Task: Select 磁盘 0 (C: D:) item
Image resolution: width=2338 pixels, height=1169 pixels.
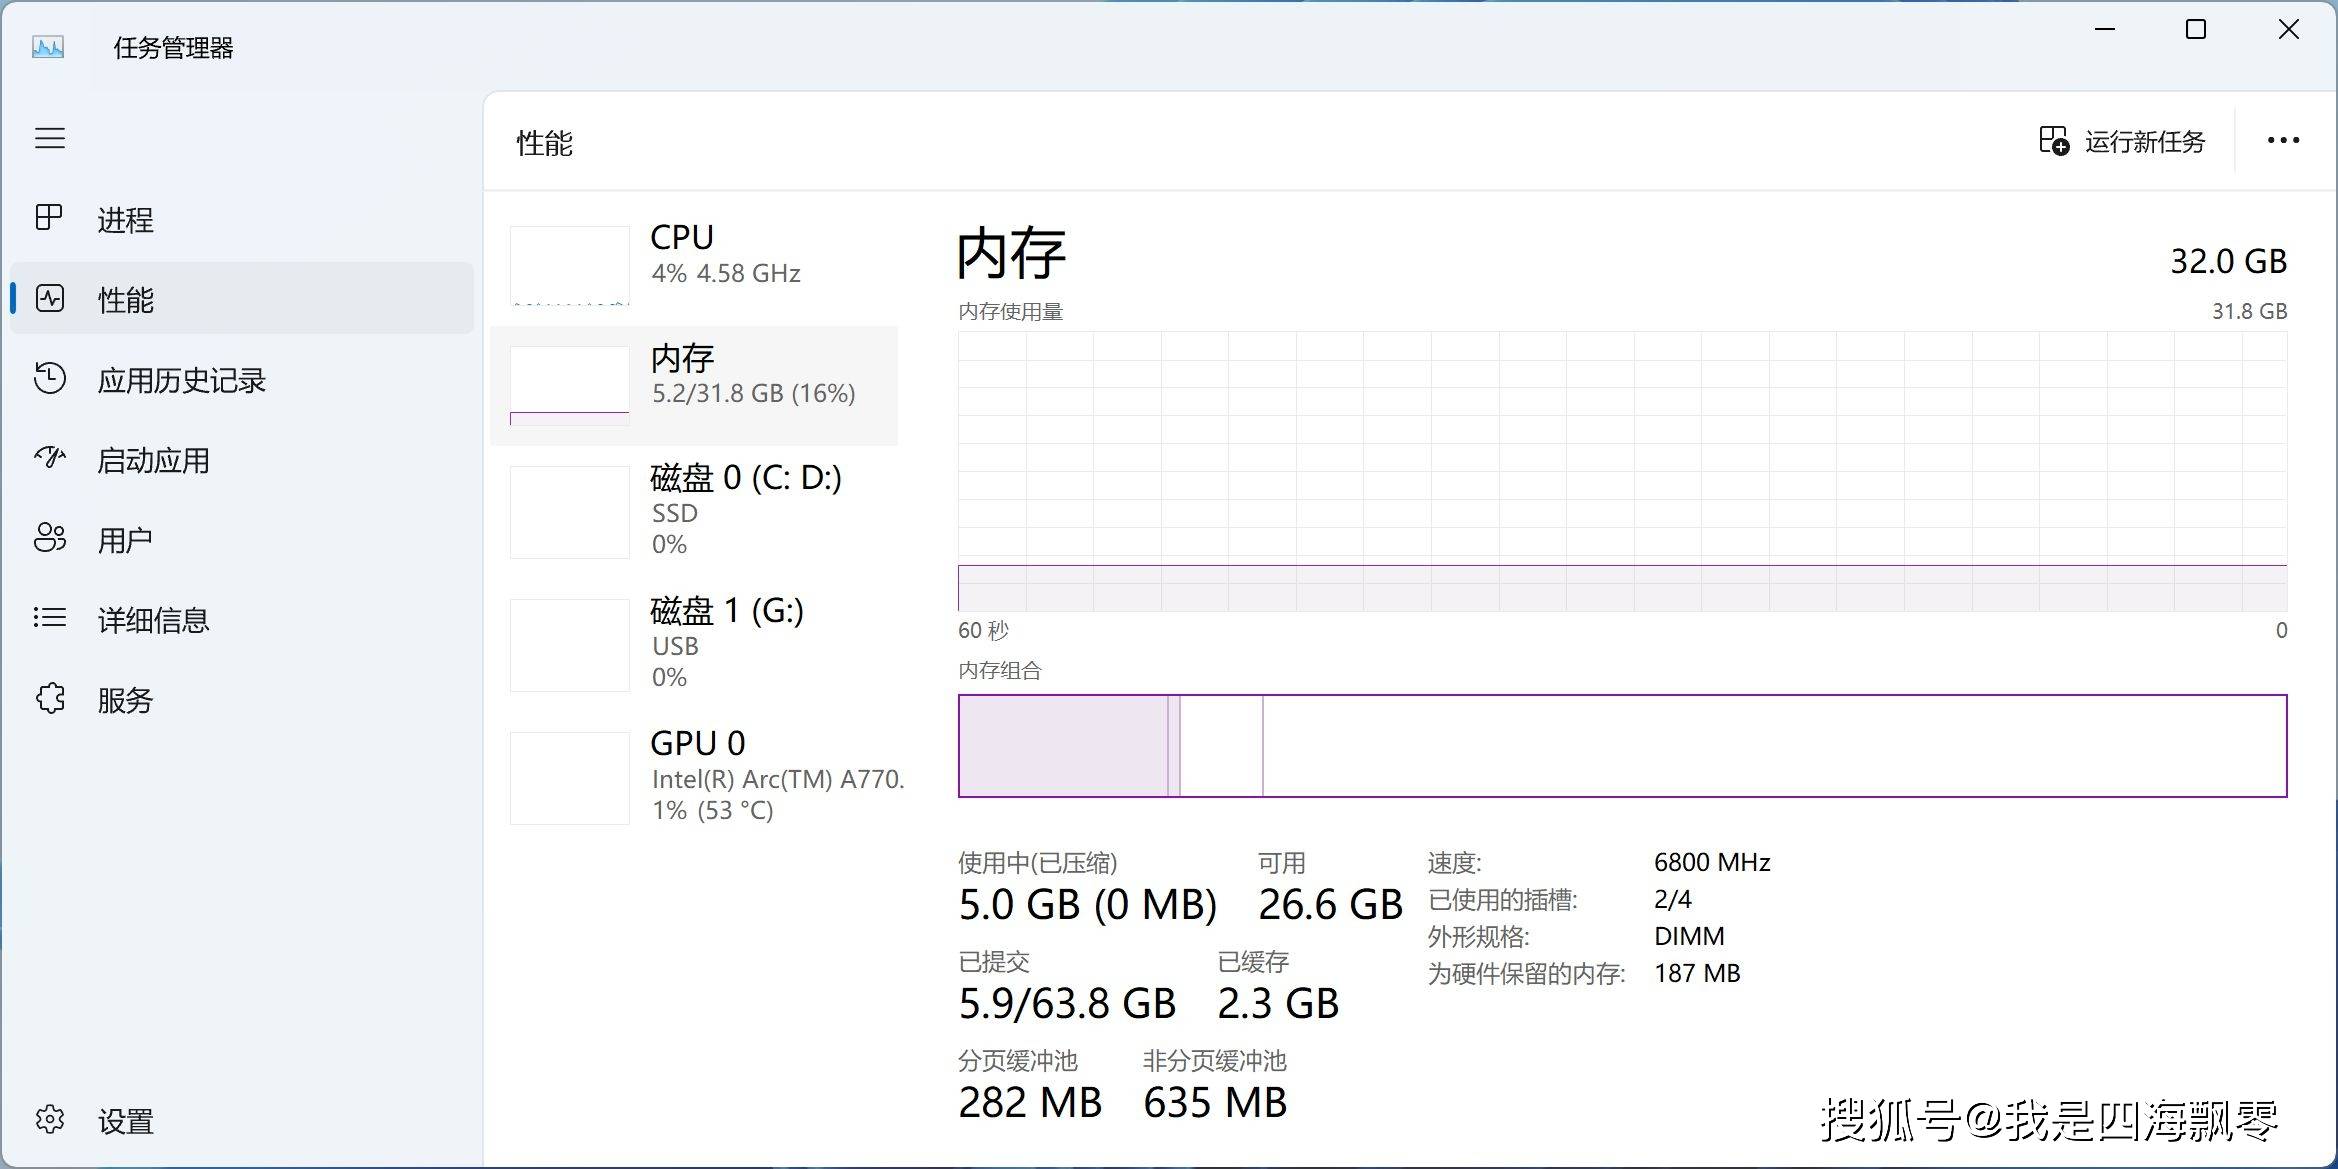Action: coord(694,510)
